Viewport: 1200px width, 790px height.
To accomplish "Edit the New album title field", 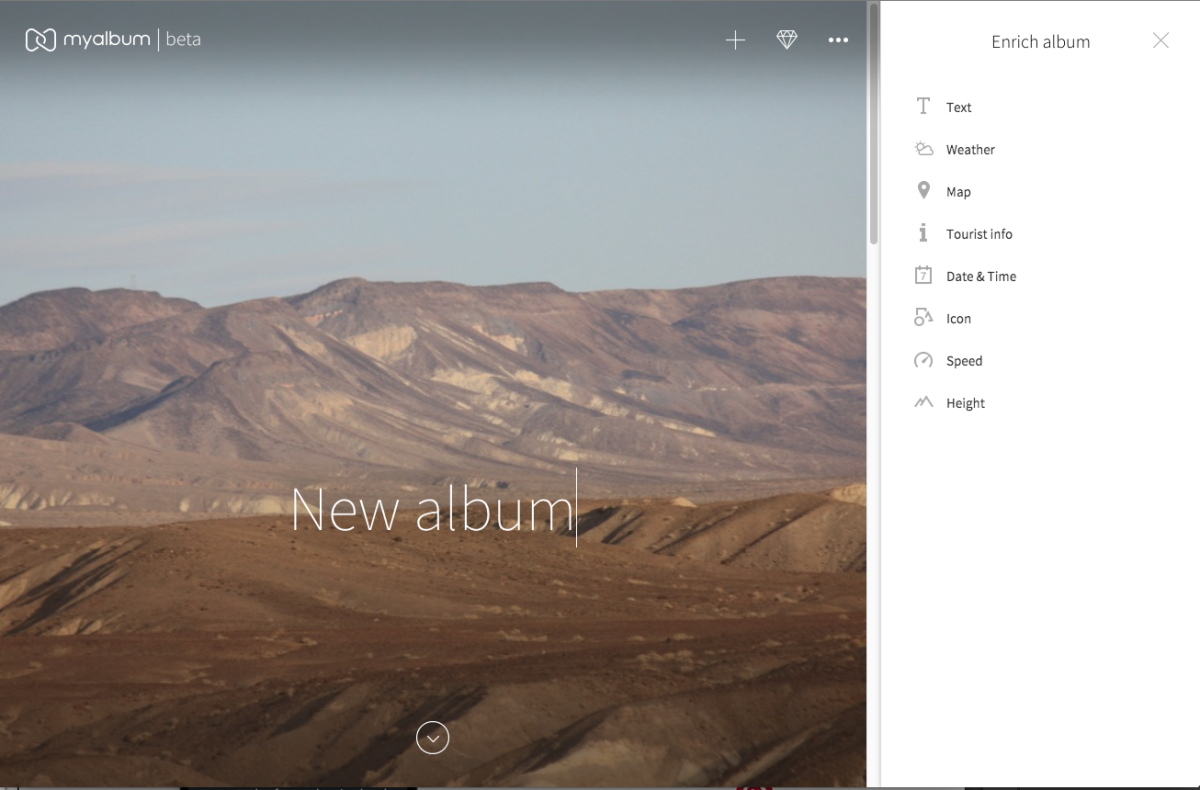I will click(432, 510).
